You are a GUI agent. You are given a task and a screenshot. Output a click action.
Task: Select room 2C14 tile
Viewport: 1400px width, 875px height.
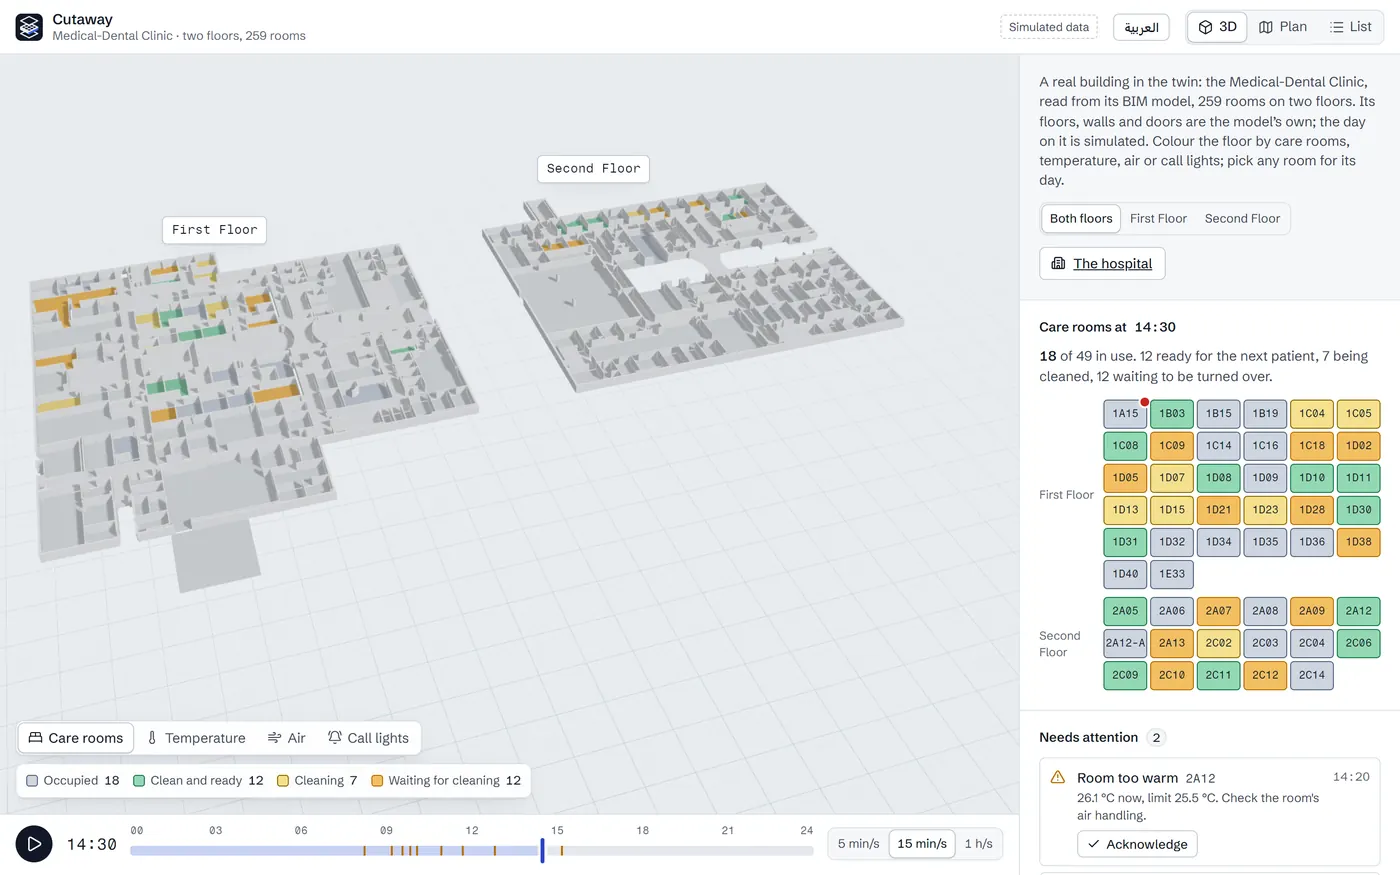click(1312, 675)
